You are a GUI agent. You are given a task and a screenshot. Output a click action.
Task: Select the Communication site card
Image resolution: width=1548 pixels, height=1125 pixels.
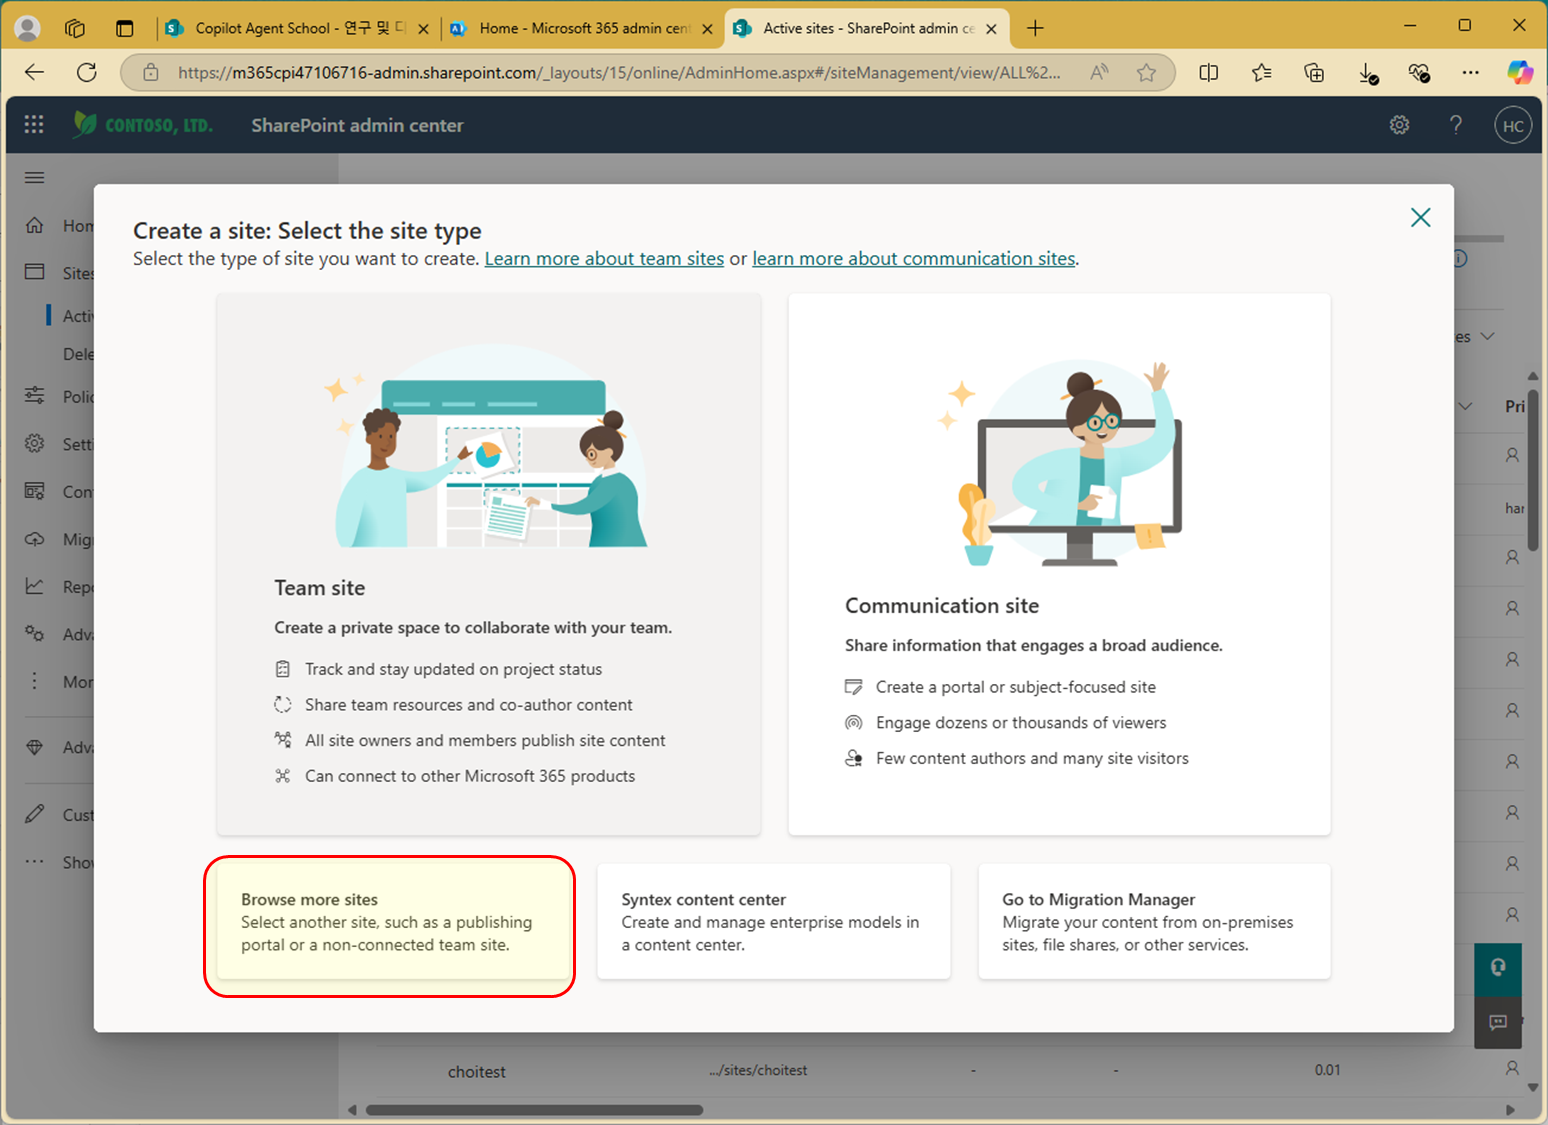coord(1059,564)
